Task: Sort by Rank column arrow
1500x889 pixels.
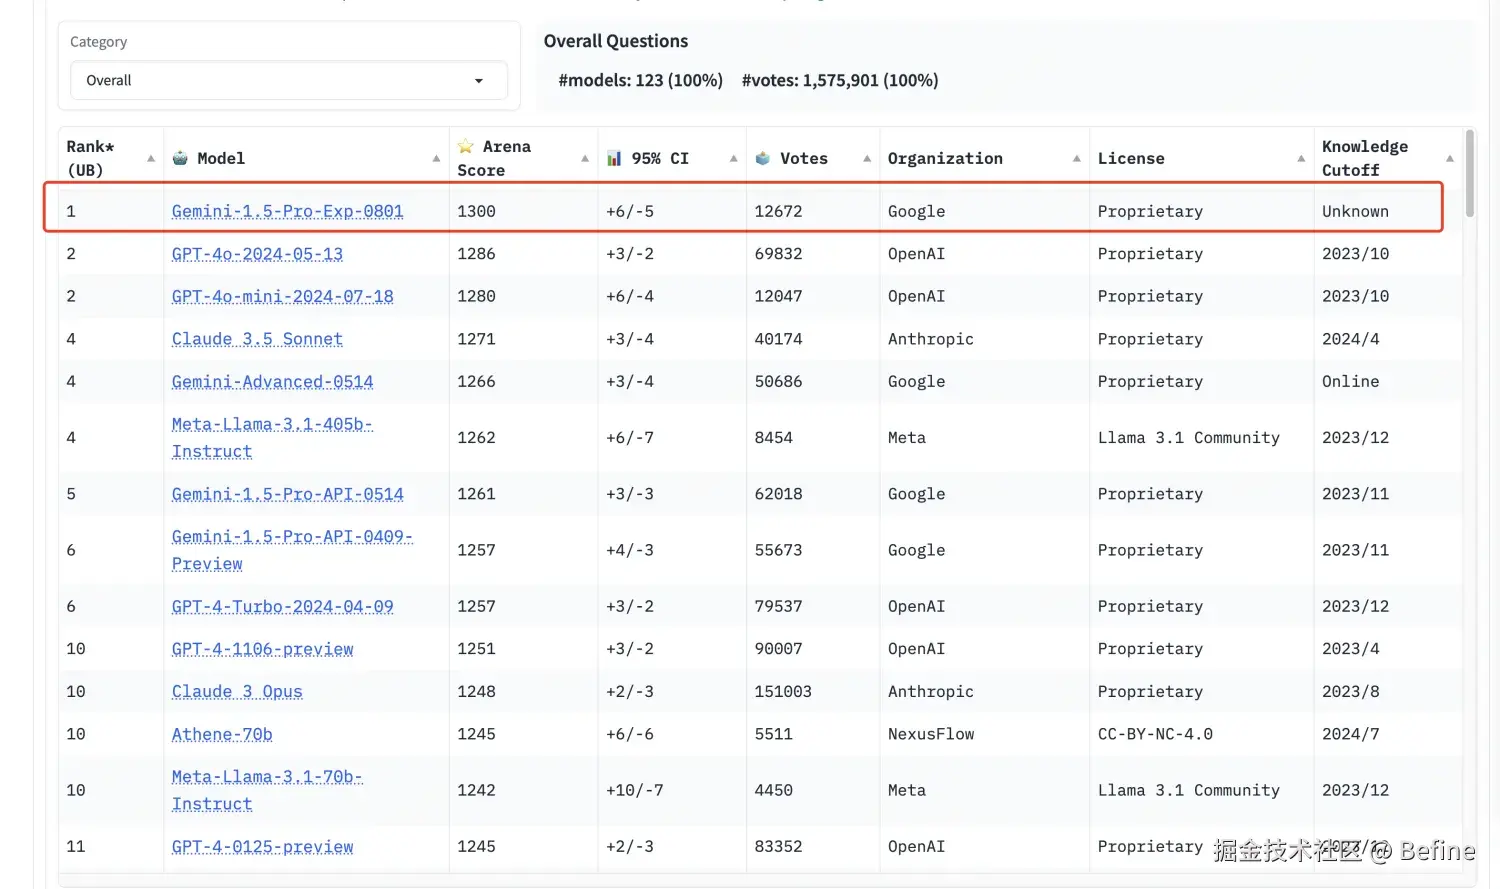Action: tap(151, 159)
